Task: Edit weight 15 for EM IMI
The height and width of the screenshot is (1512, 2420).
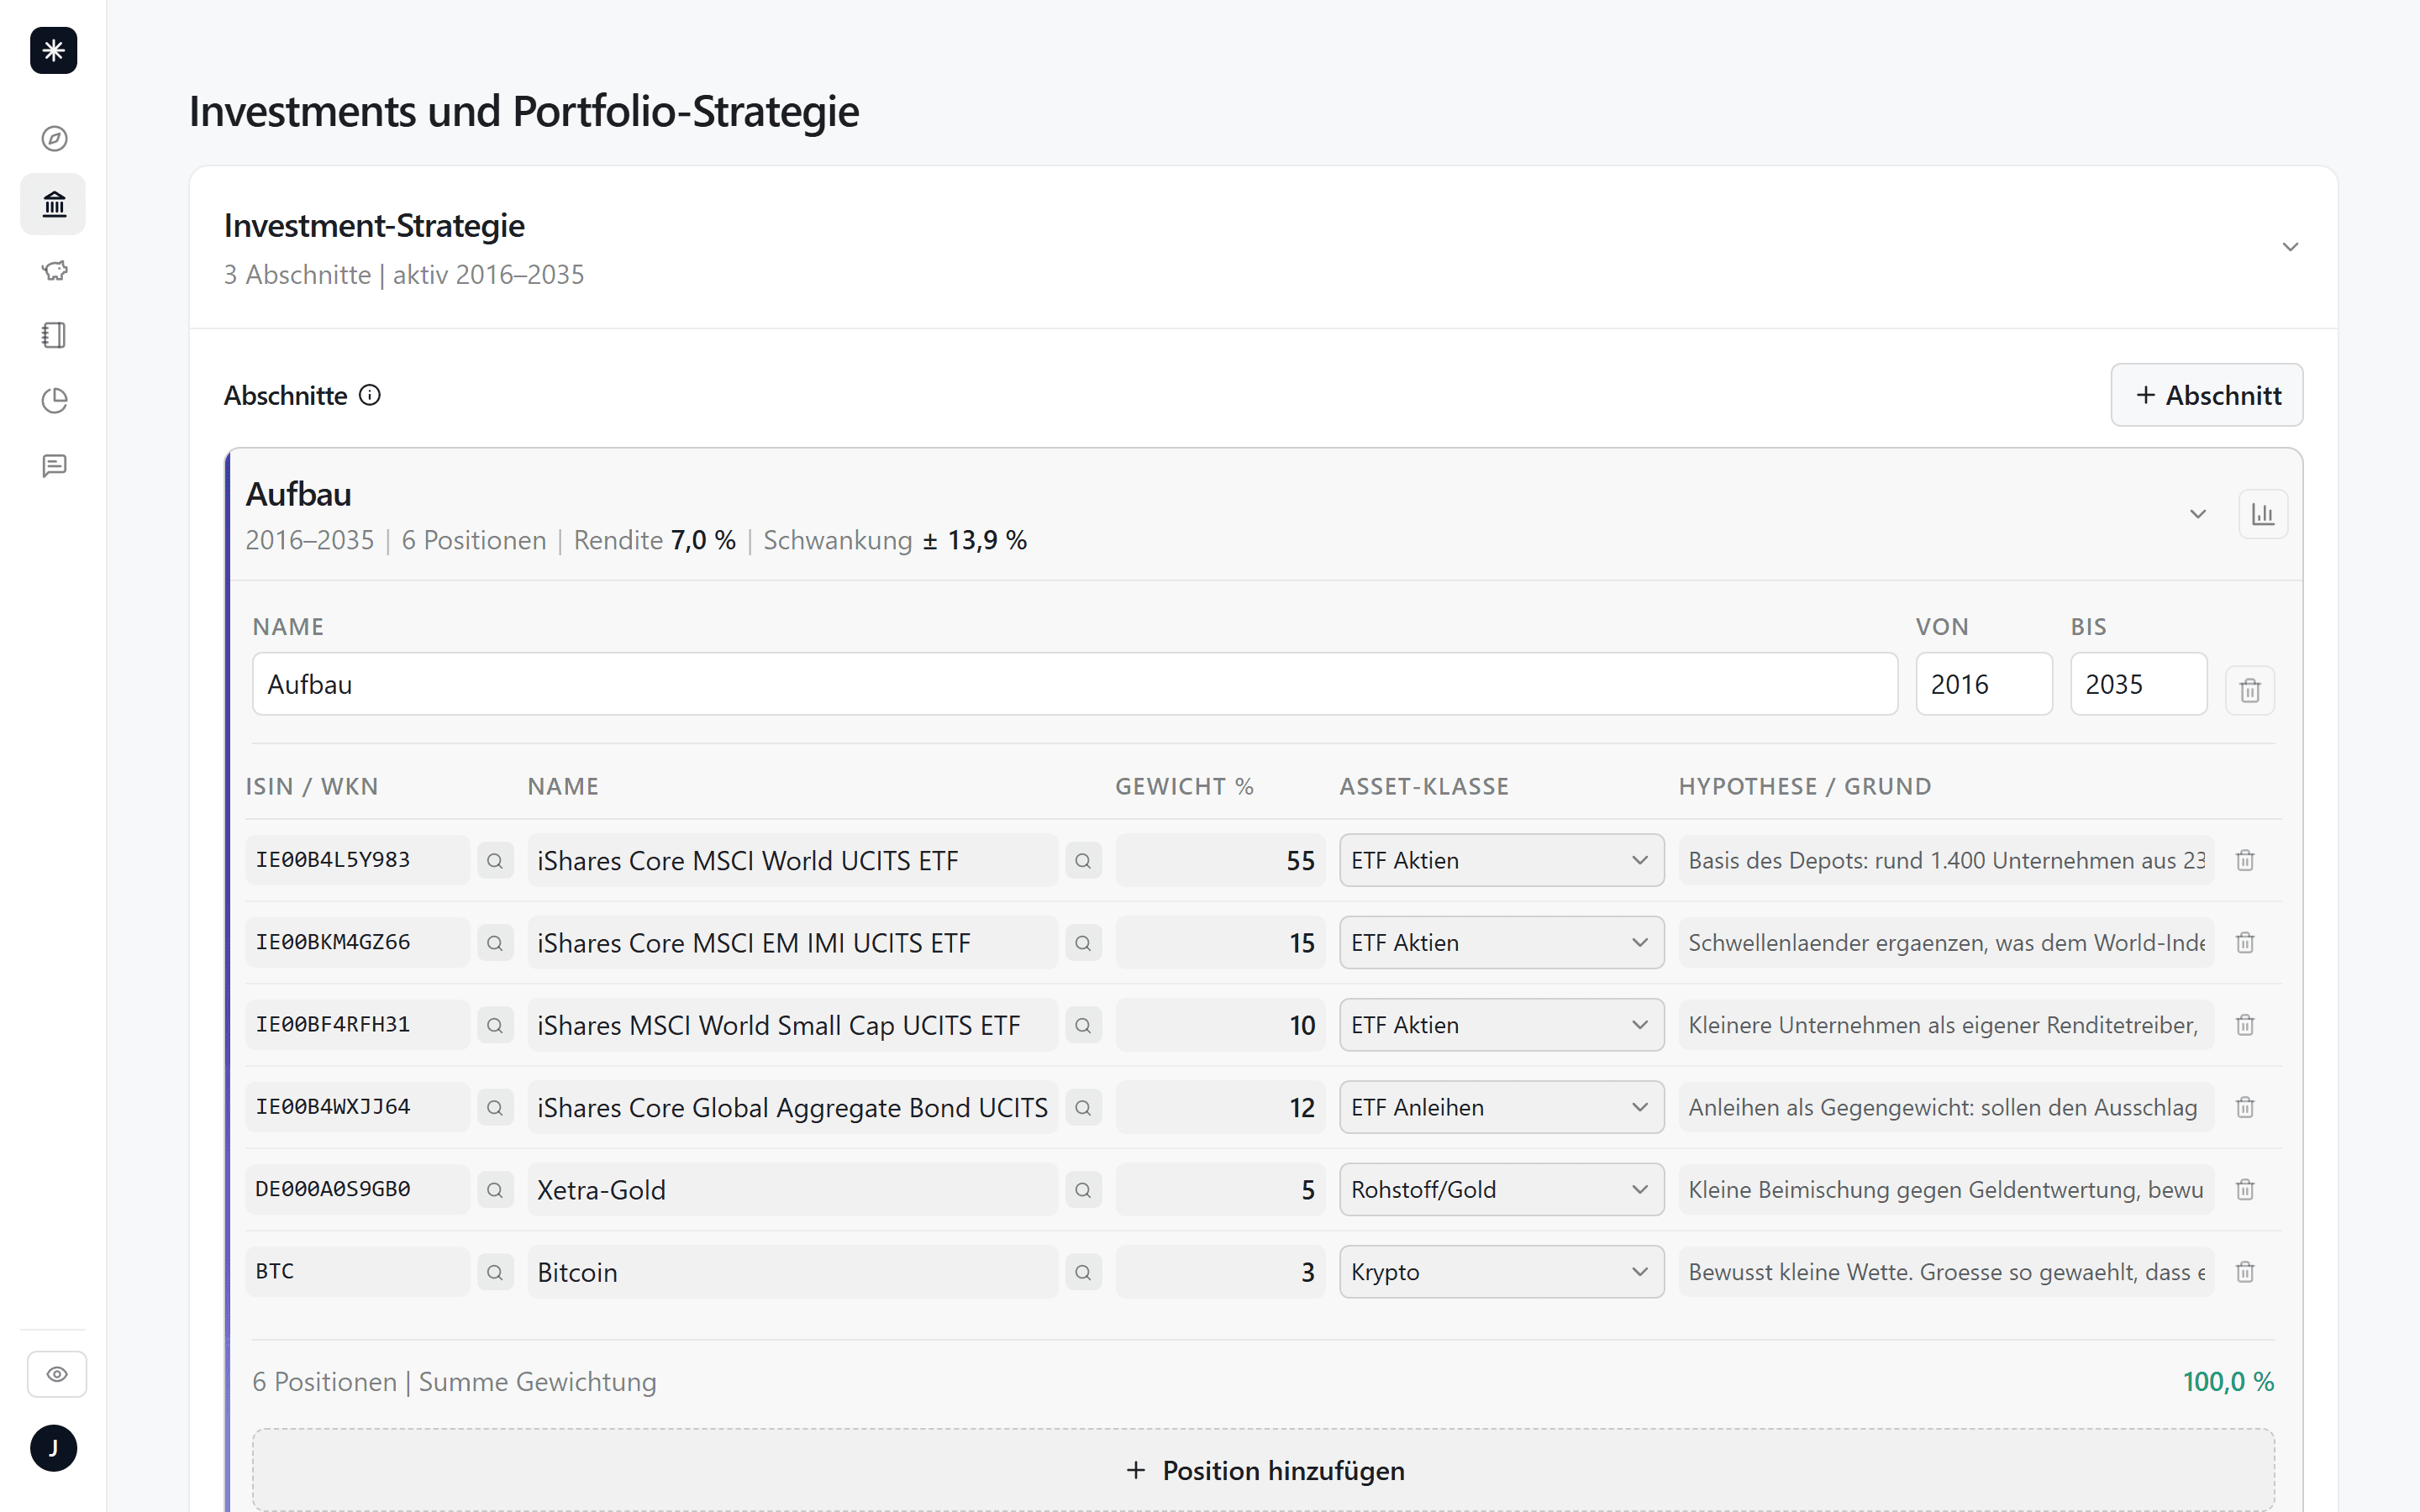Action: point(1220,942)
